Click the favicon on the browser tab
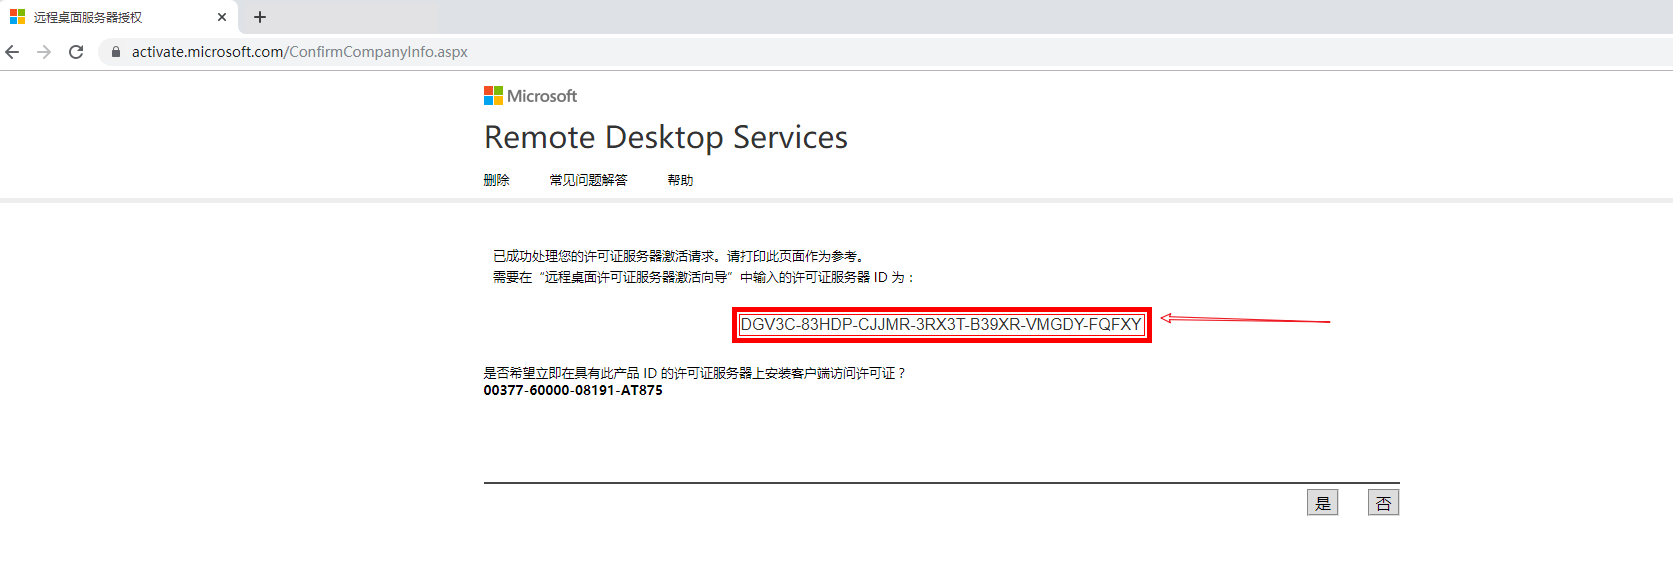The width and height of the screenshot is (1673, 579). [17, 17]
